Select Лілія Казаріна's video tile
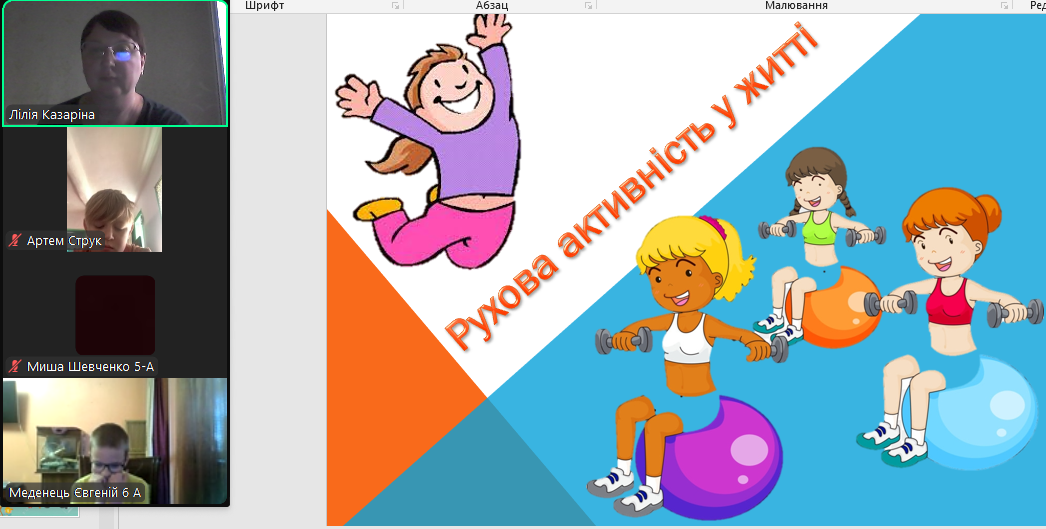The width and height of the screenshot is (1046, 529). click(x=115, y=63)
